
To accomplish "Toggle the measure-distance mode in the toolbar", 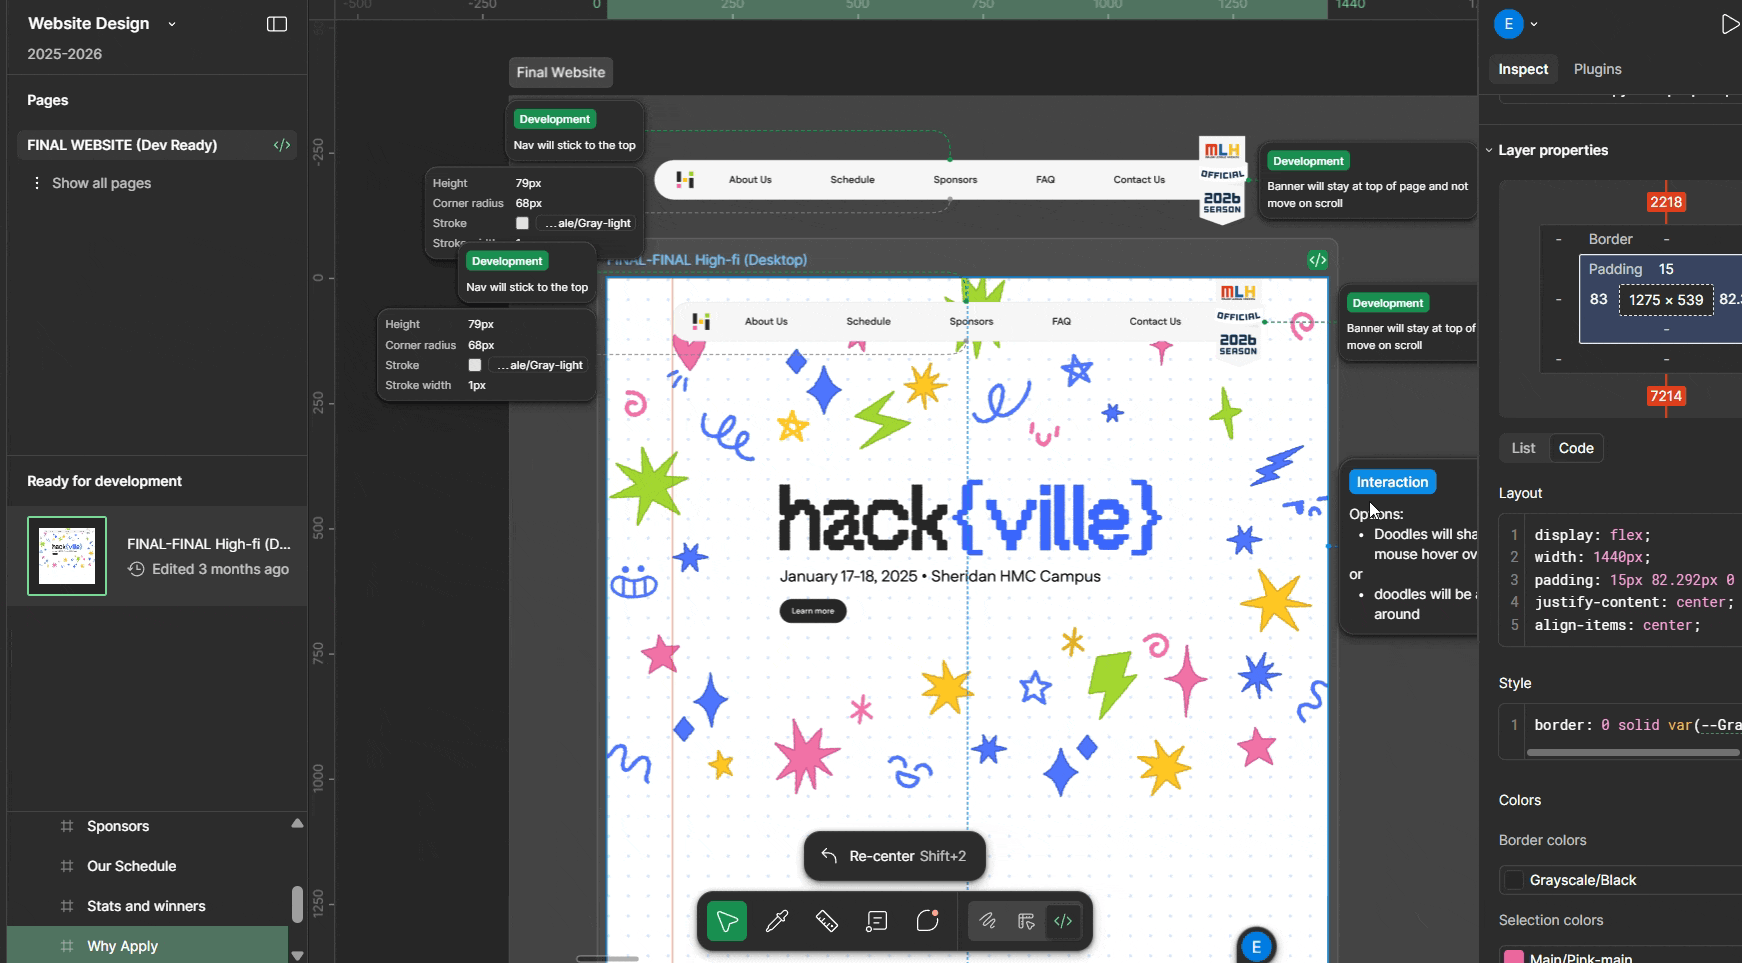I will click(1027, 921).
